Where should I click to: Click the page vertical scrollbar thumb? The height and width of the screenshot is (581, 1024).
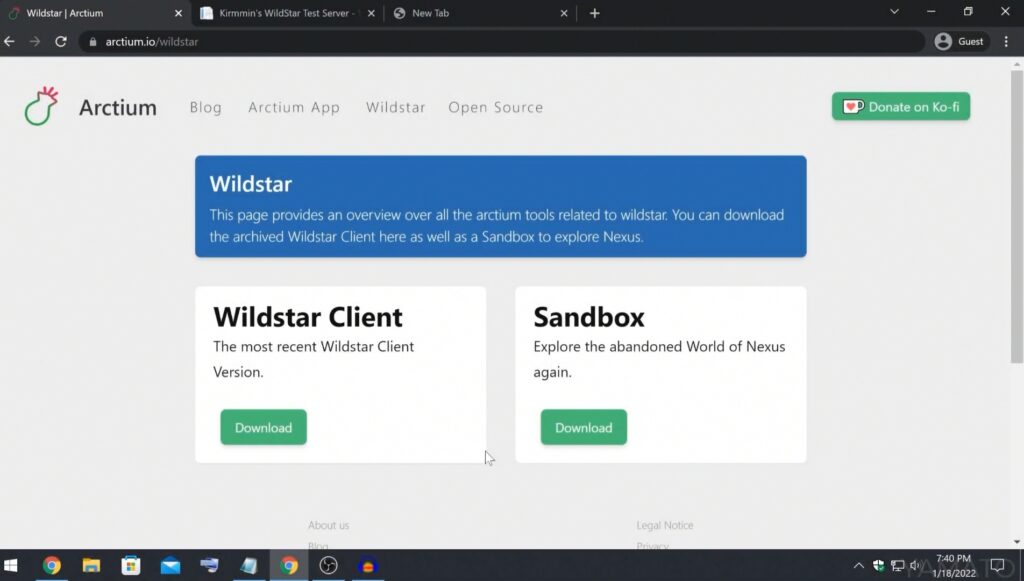coord(1017,215)
